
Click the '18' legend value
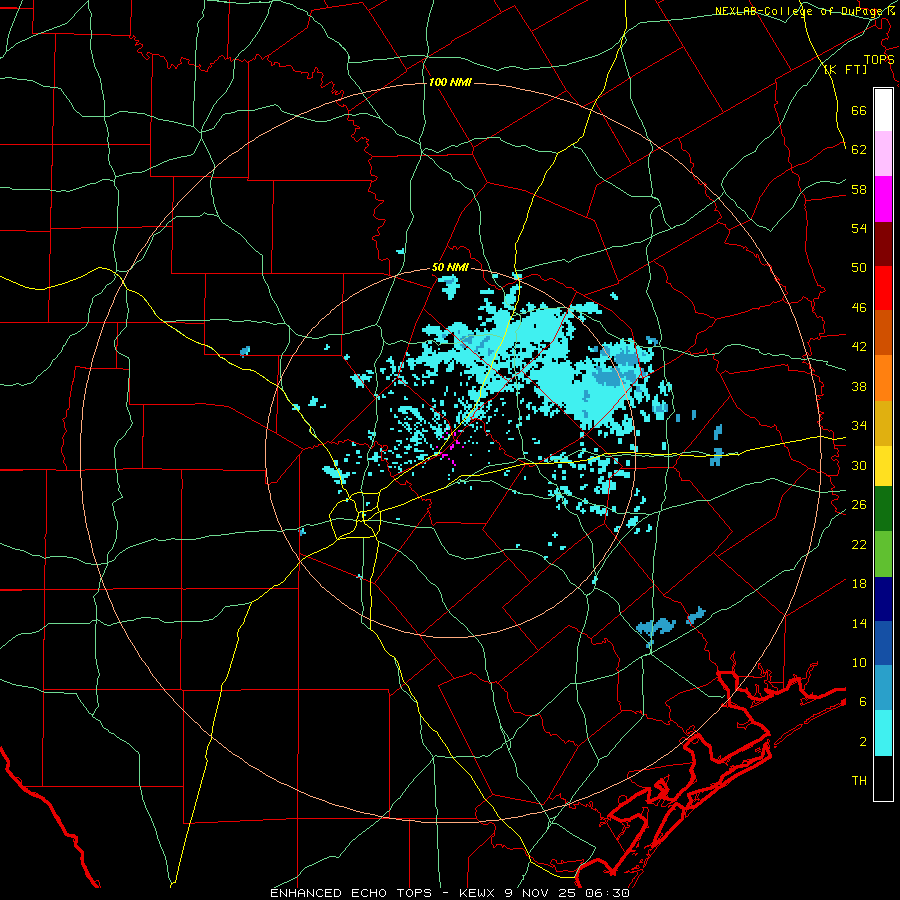coord(859,584)
